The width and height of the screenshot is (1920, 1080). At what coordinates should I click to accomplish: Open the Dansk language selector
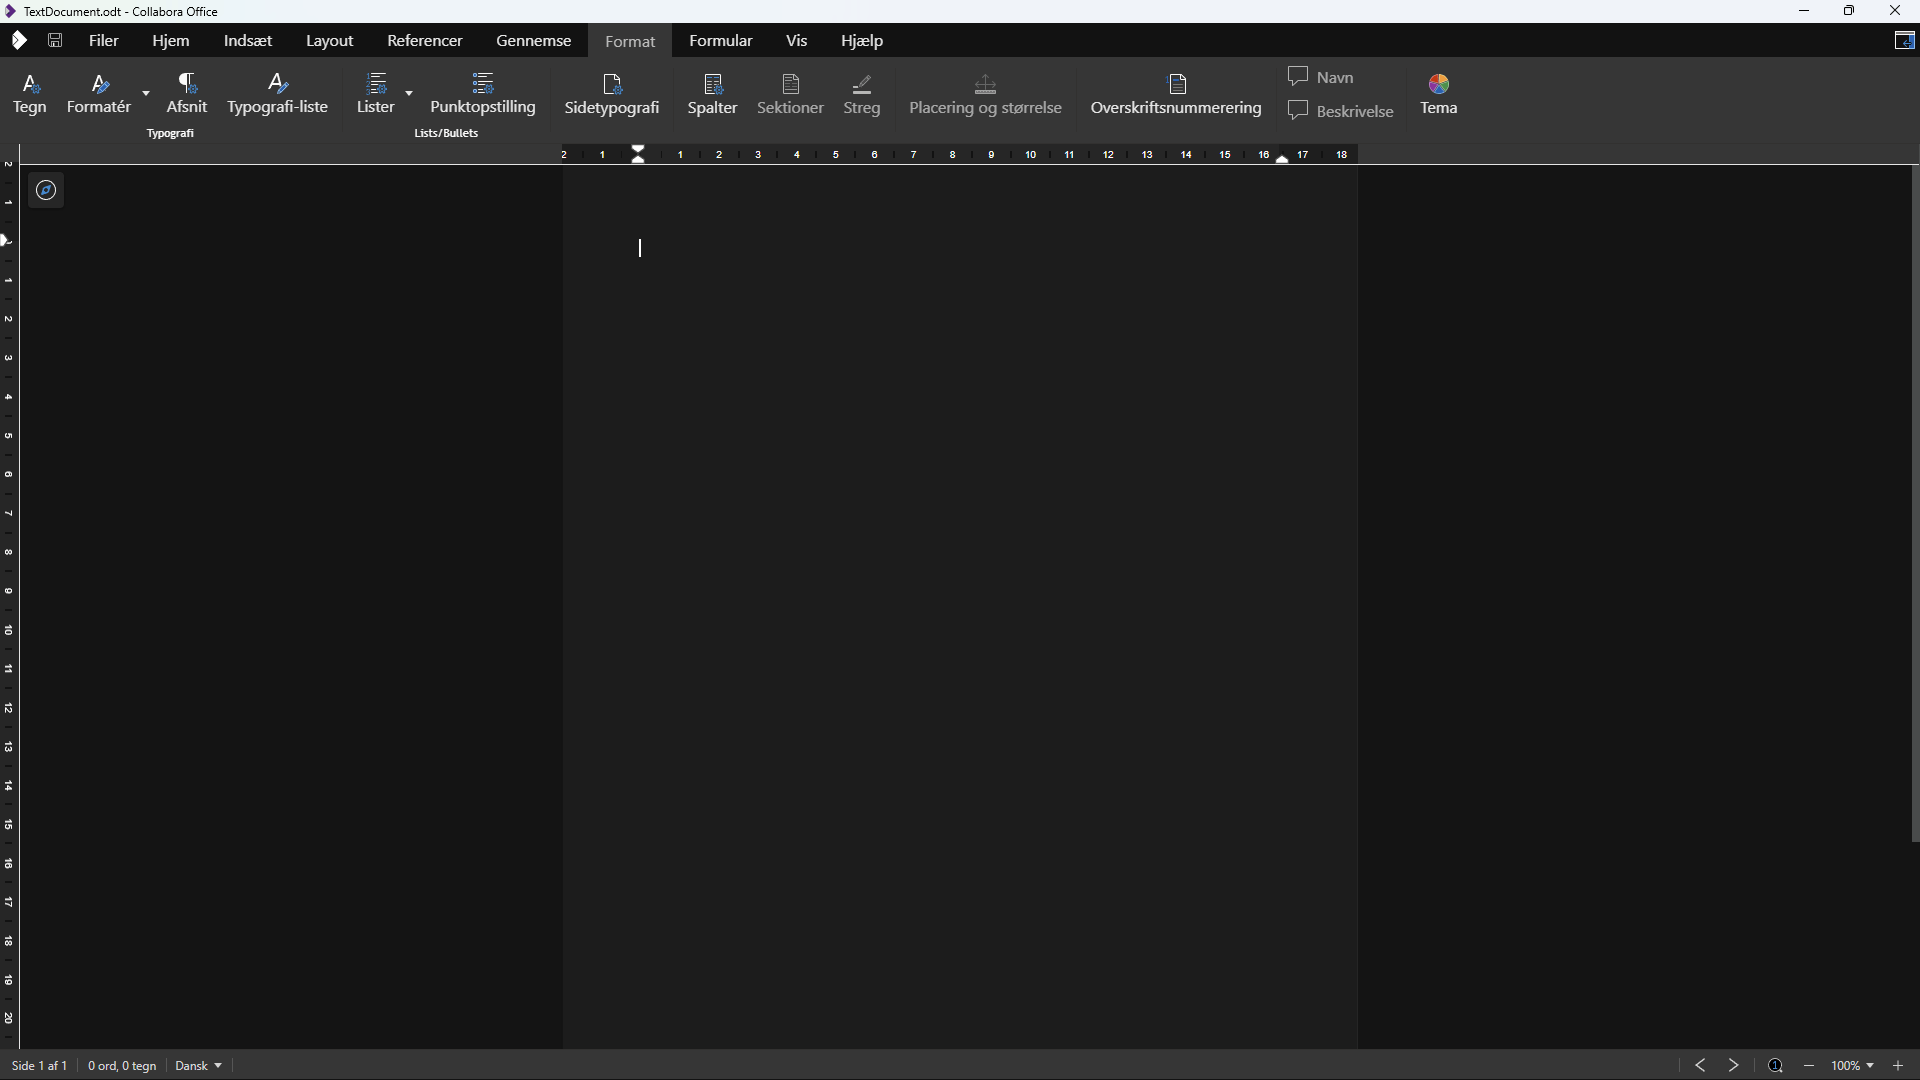tap(198, 1065)
